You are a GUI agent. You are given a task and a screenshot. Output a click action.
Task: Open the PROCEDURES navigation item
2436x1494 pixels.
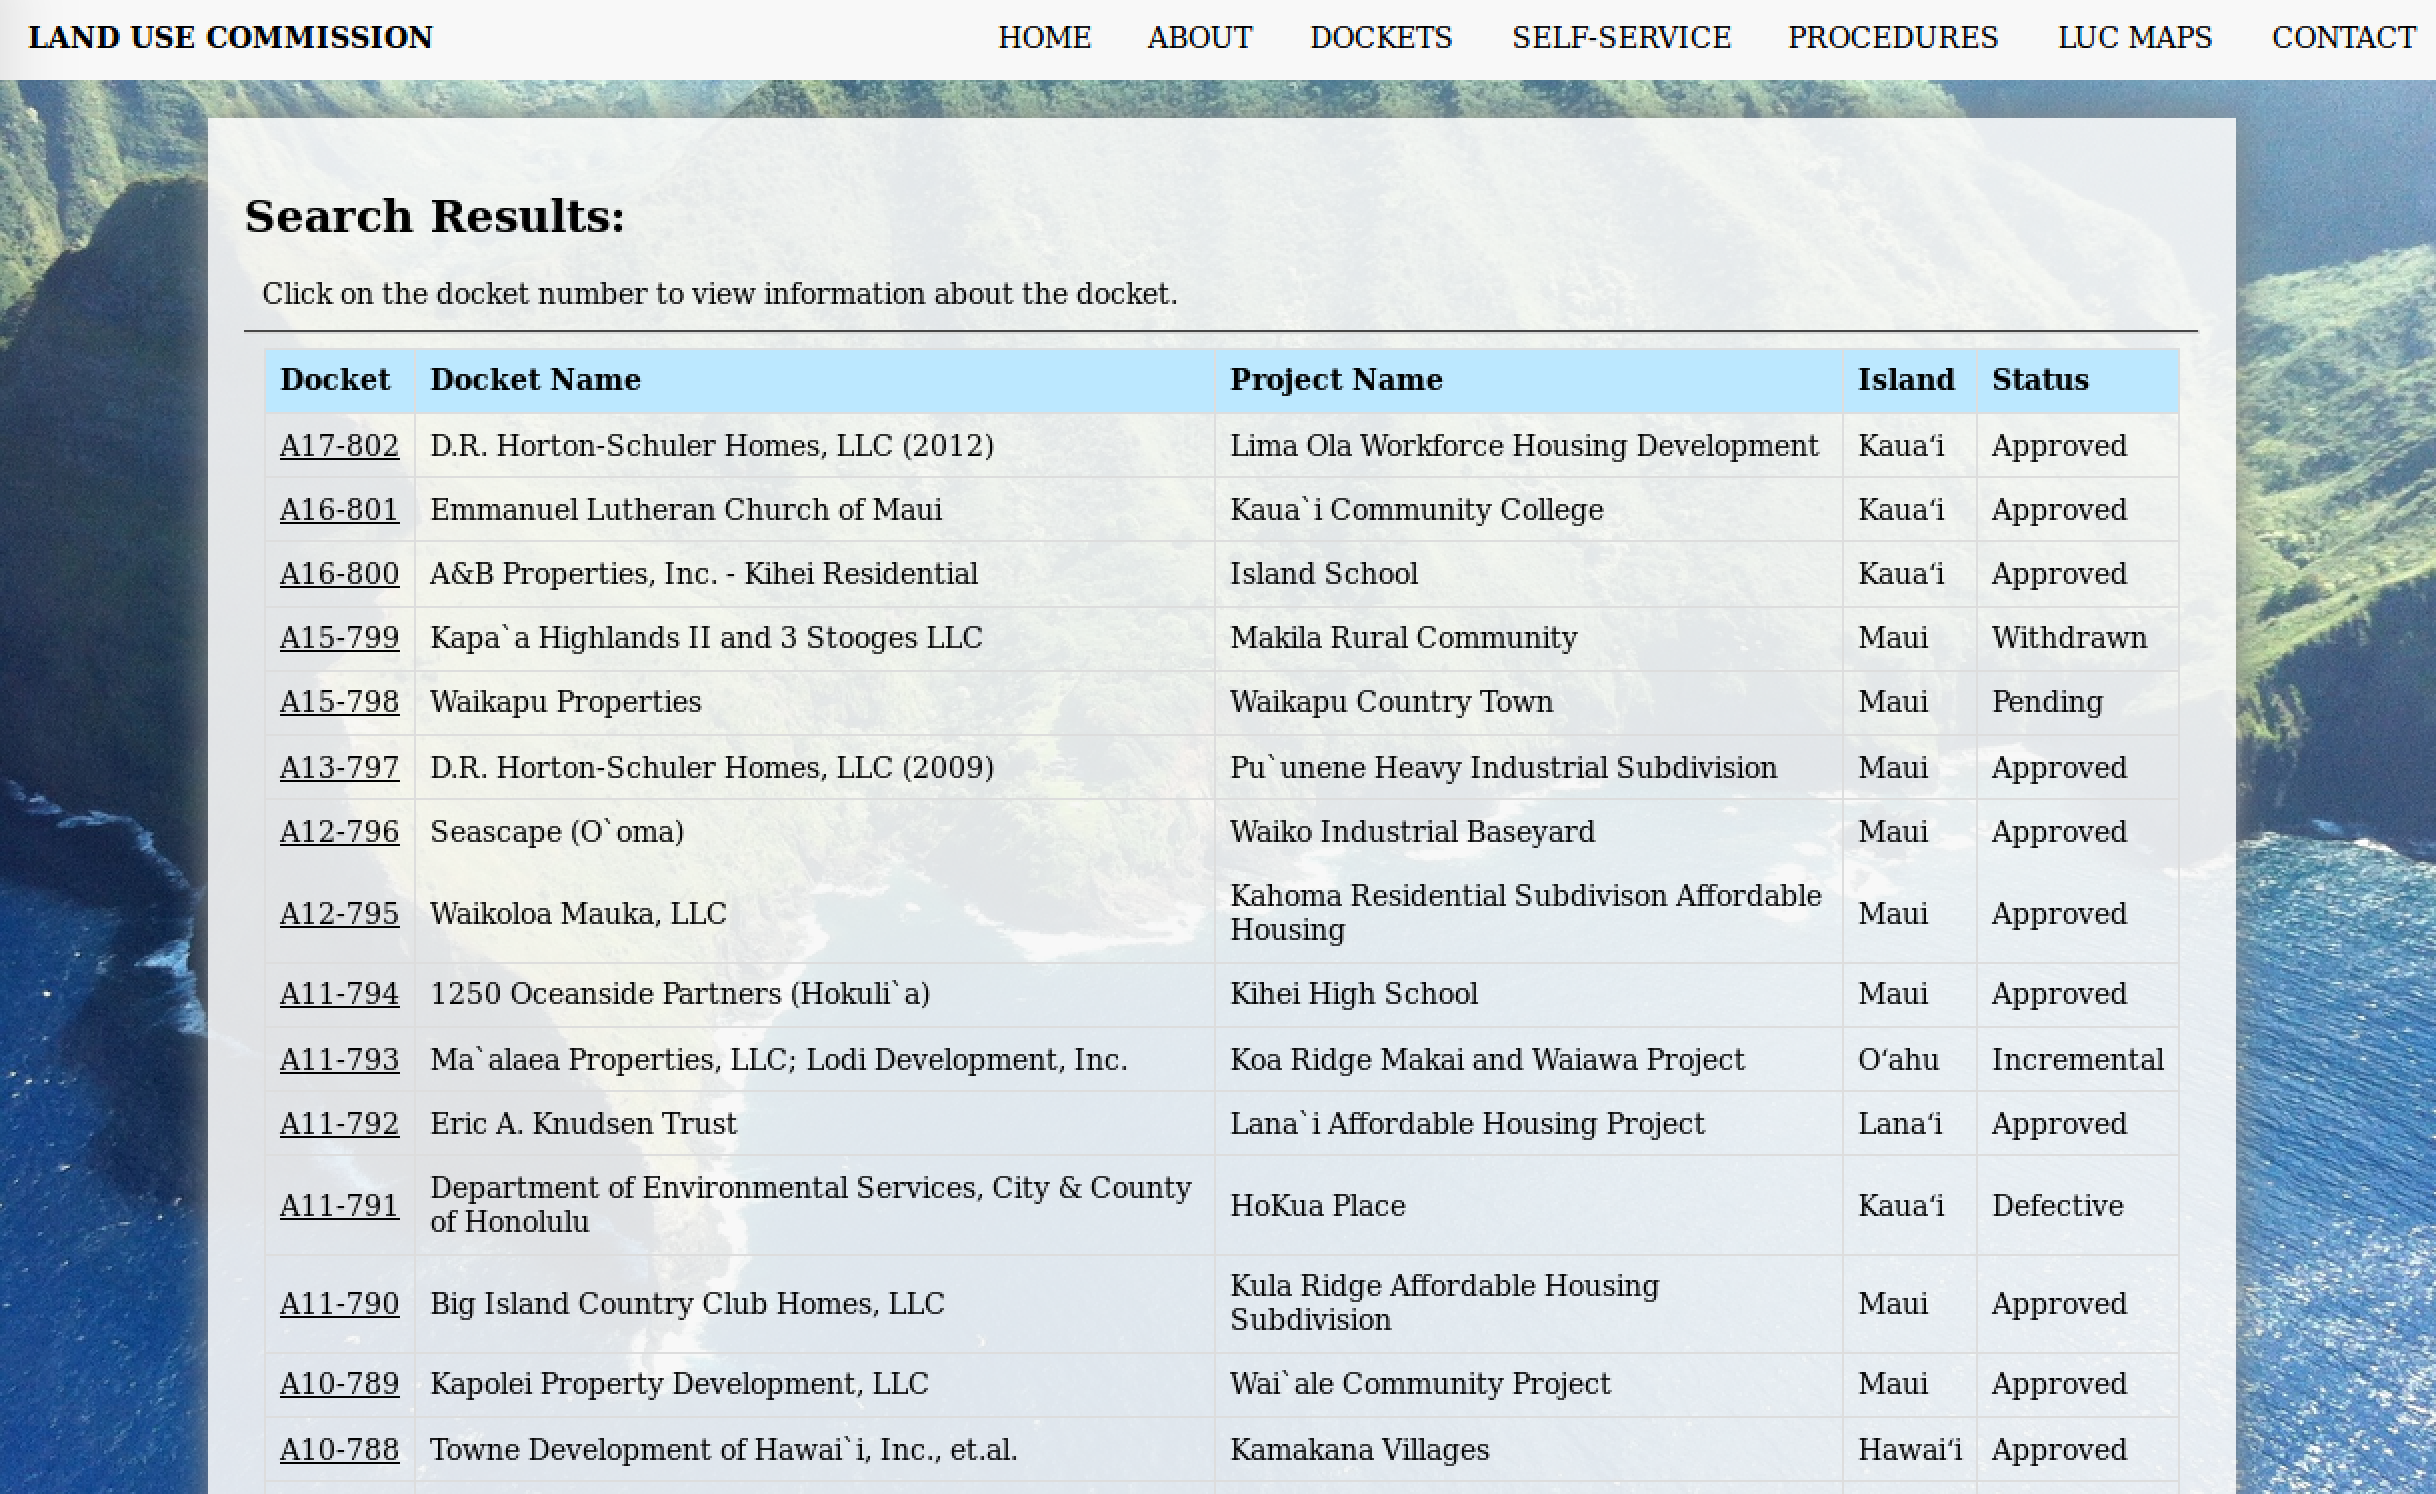[1892, 38]
